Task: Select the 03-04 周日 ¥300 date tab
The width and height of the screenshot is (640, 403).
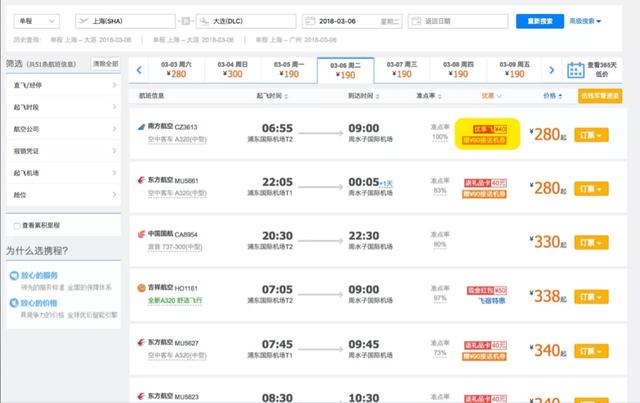Action: pyautogui.click(x=233, y=70)
